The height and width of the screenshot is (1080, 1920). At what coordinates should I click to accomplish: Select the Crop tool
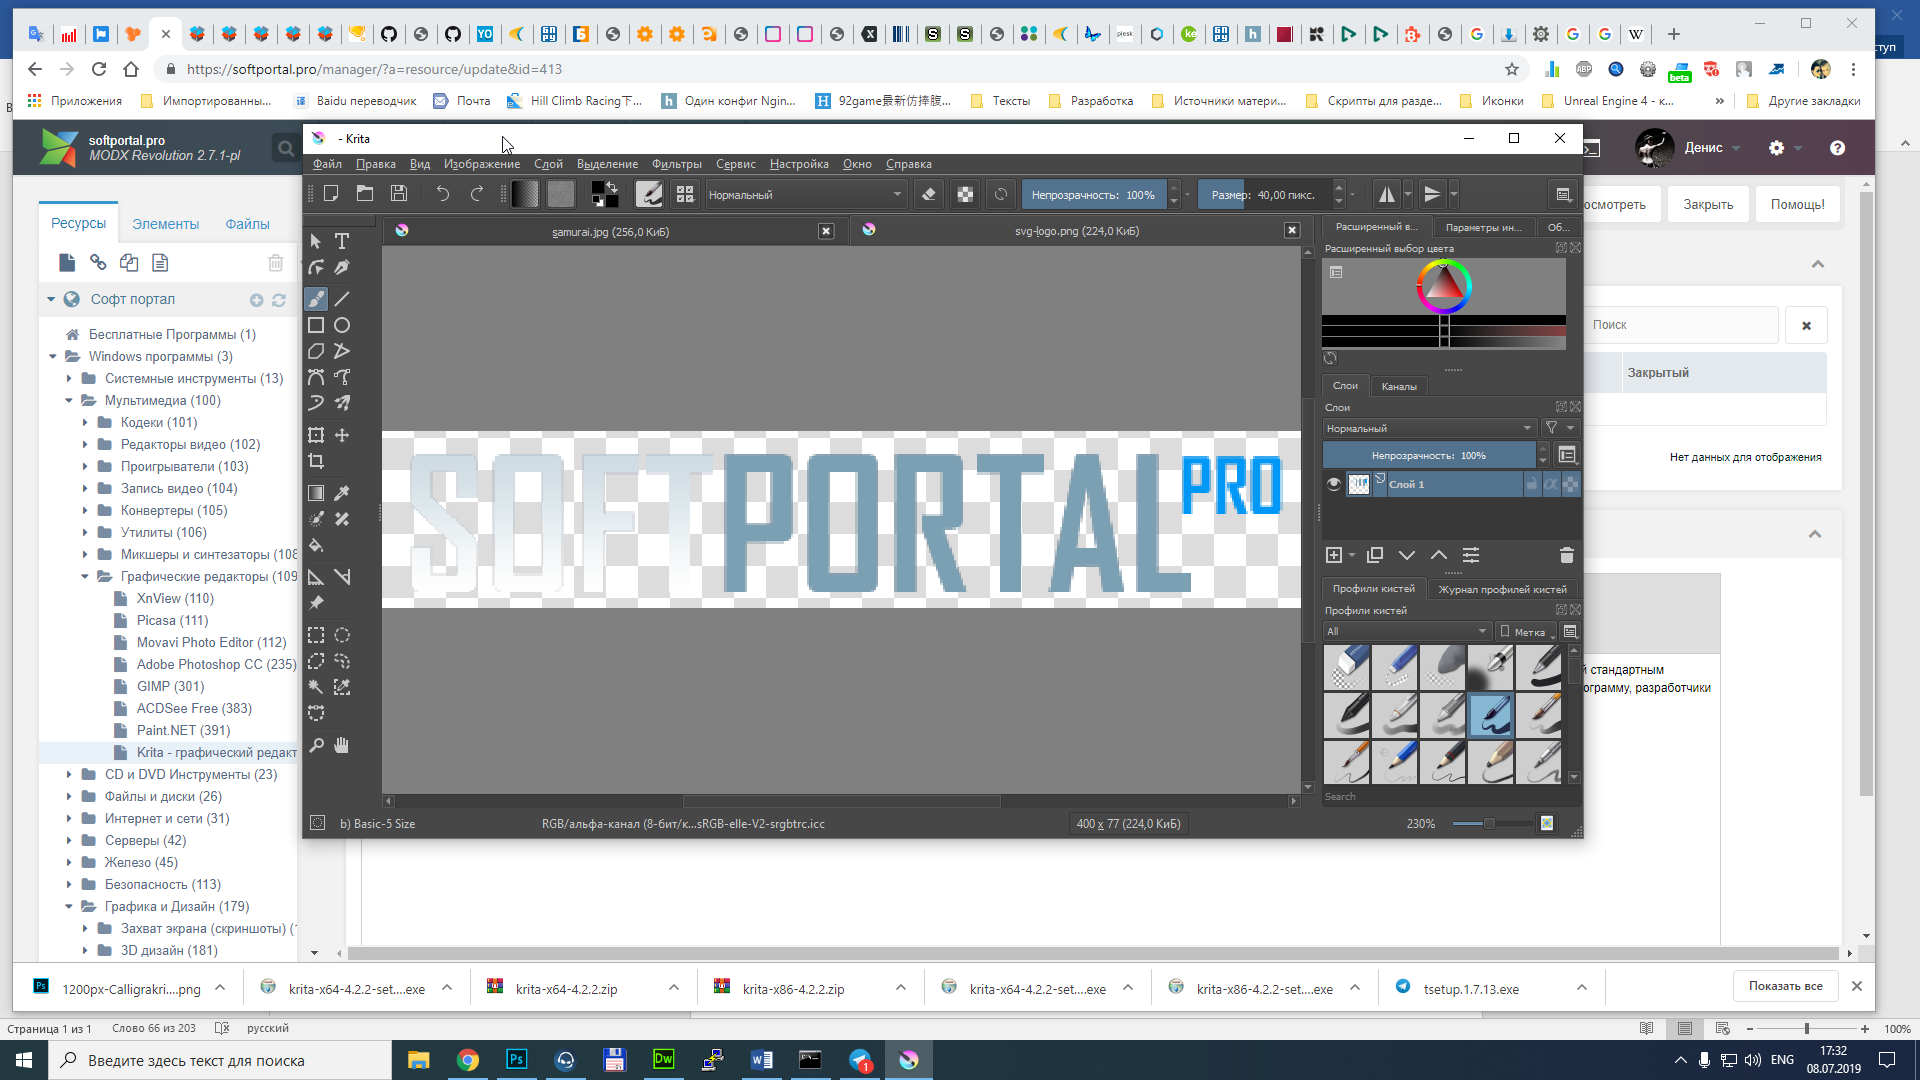pos(316,461)
